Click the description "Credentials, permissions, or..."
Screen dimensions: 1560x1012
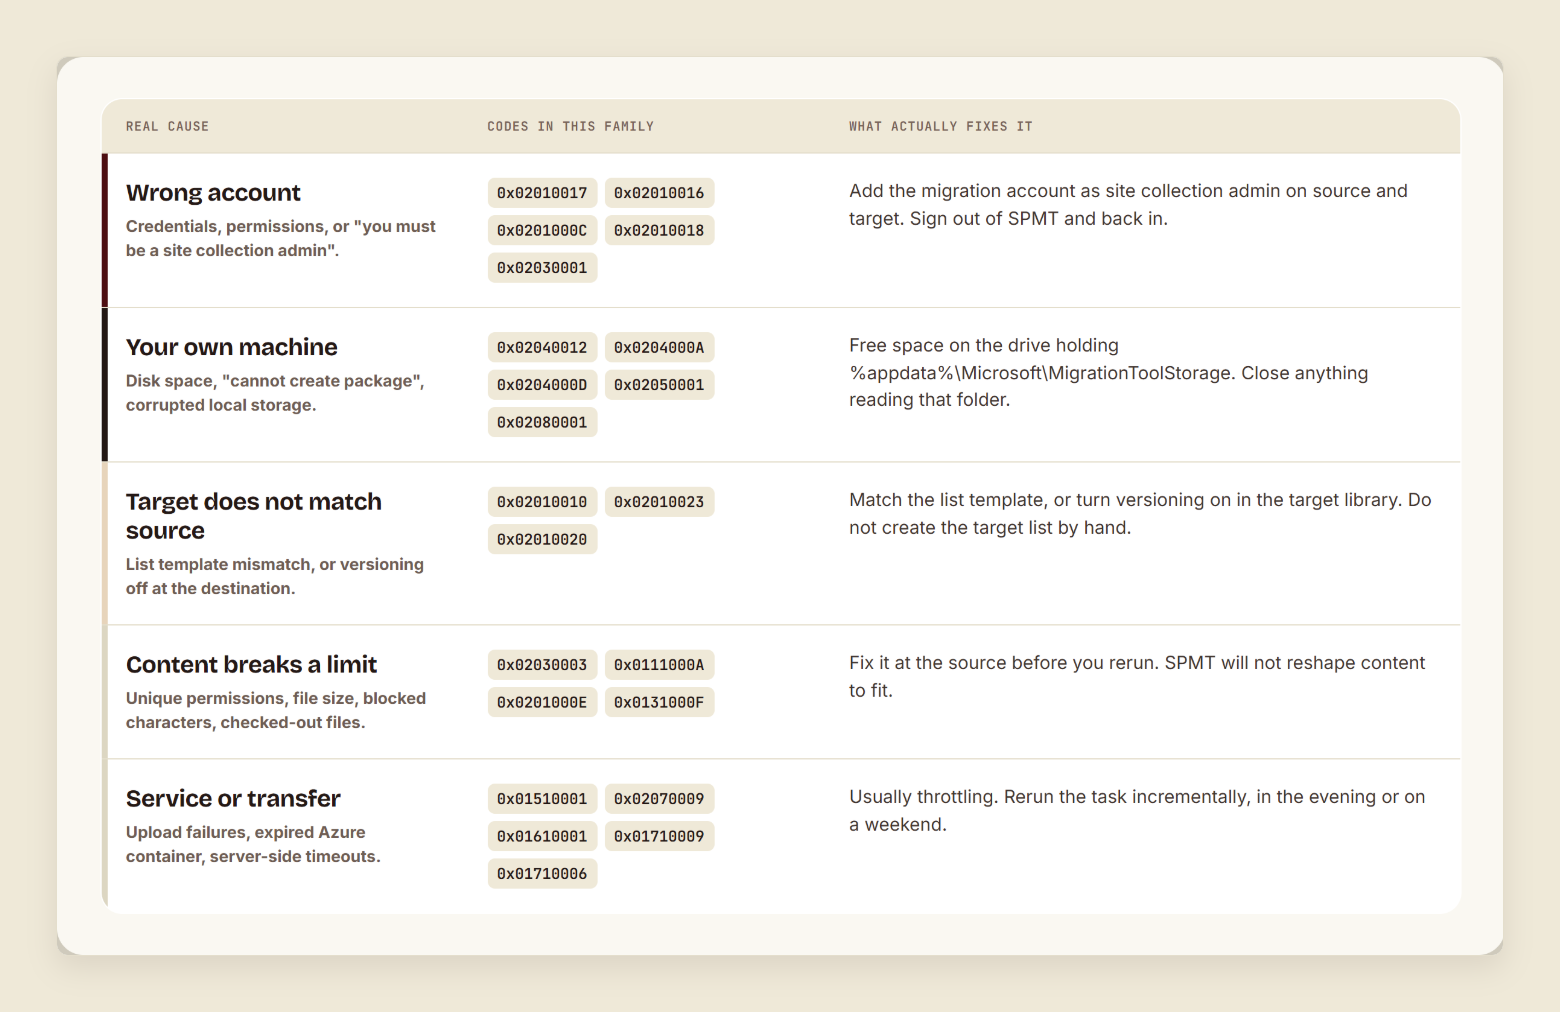pos(281,239)
